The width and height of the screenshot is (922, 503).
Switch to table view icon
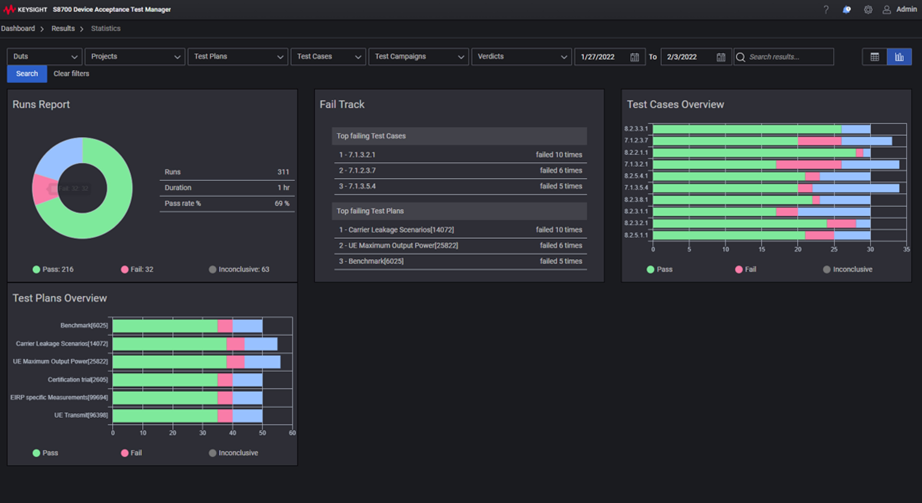875,57
